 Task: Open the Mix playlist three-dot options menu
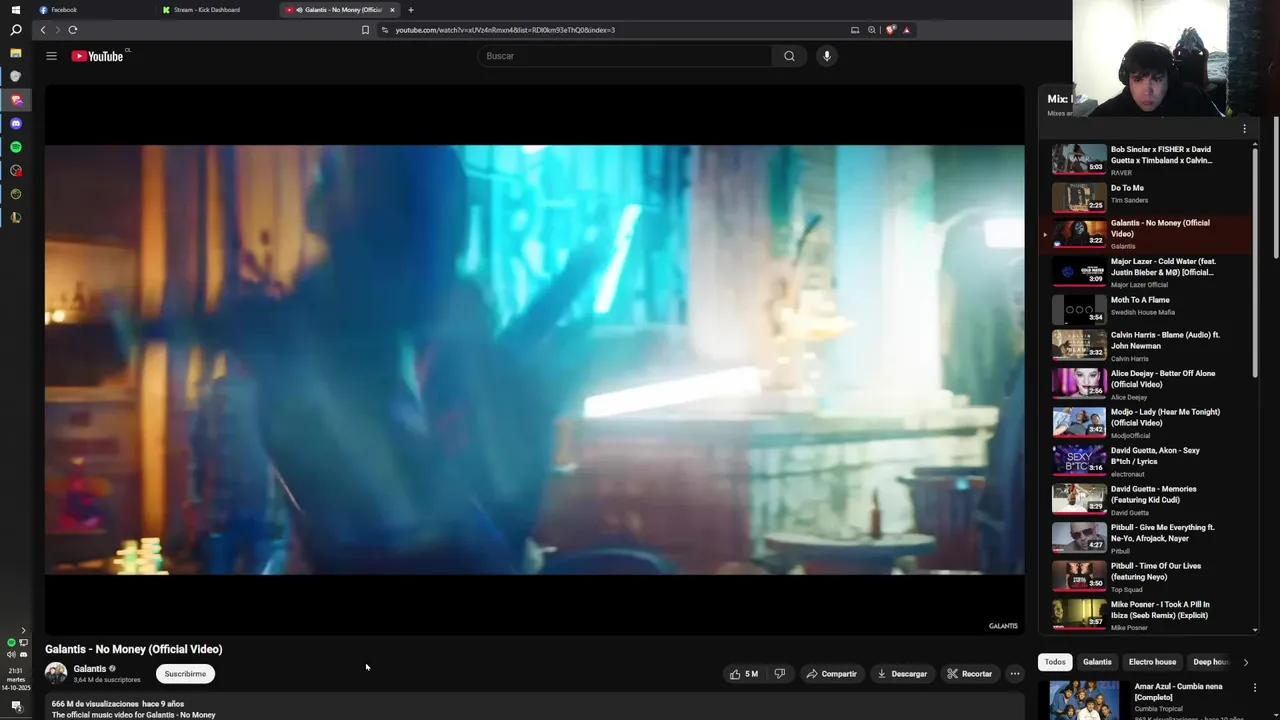point(1244,128)
